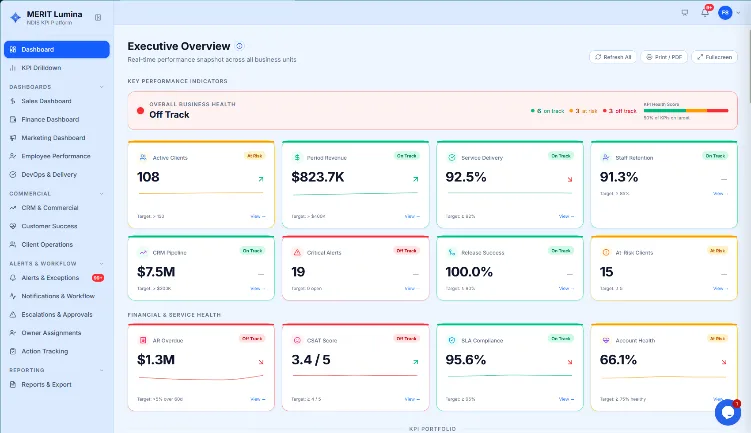The width and height of the screenshot is (751, 433).
Task: Collapse the sidebar with the panel icon
Action: point(98,17)
